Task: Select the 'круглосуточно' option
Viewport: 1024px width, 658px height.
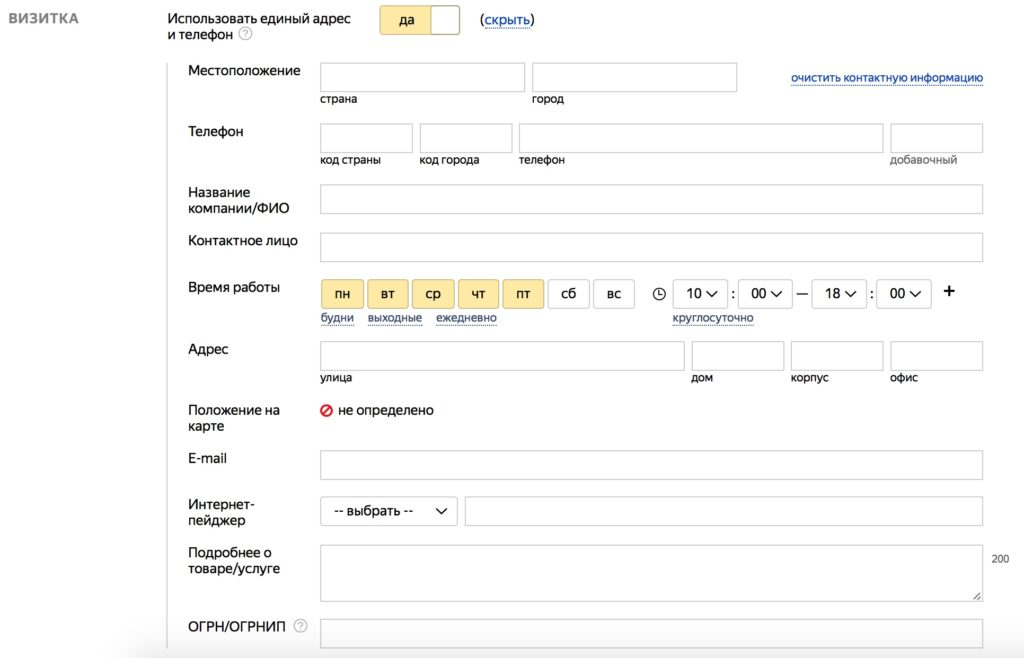Action: pos(712,318)
